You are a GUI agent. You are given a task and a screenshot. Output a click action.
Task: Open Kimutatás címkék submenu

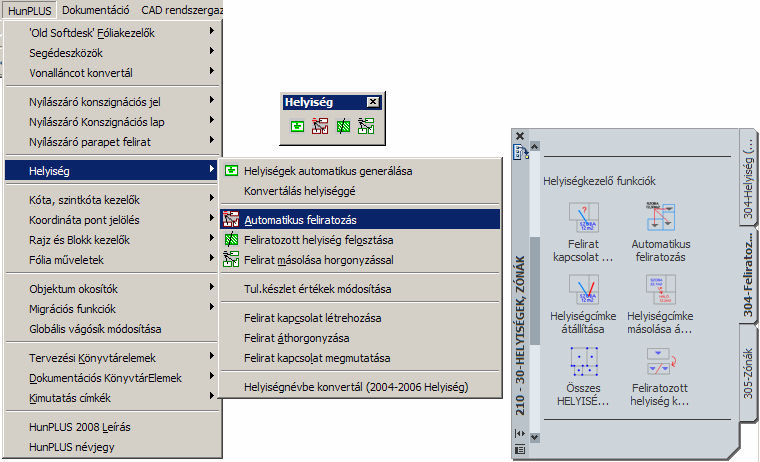111,398
